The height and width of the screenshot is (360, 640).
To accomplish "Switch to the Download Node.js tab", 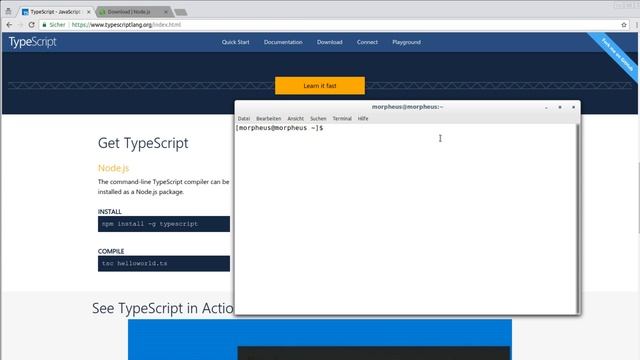I will click(130, 12).
